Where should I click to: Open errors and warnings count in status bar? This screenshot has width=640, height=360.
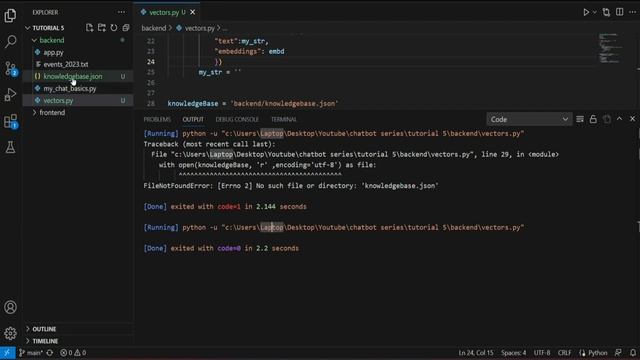click(x=73, y=353)
